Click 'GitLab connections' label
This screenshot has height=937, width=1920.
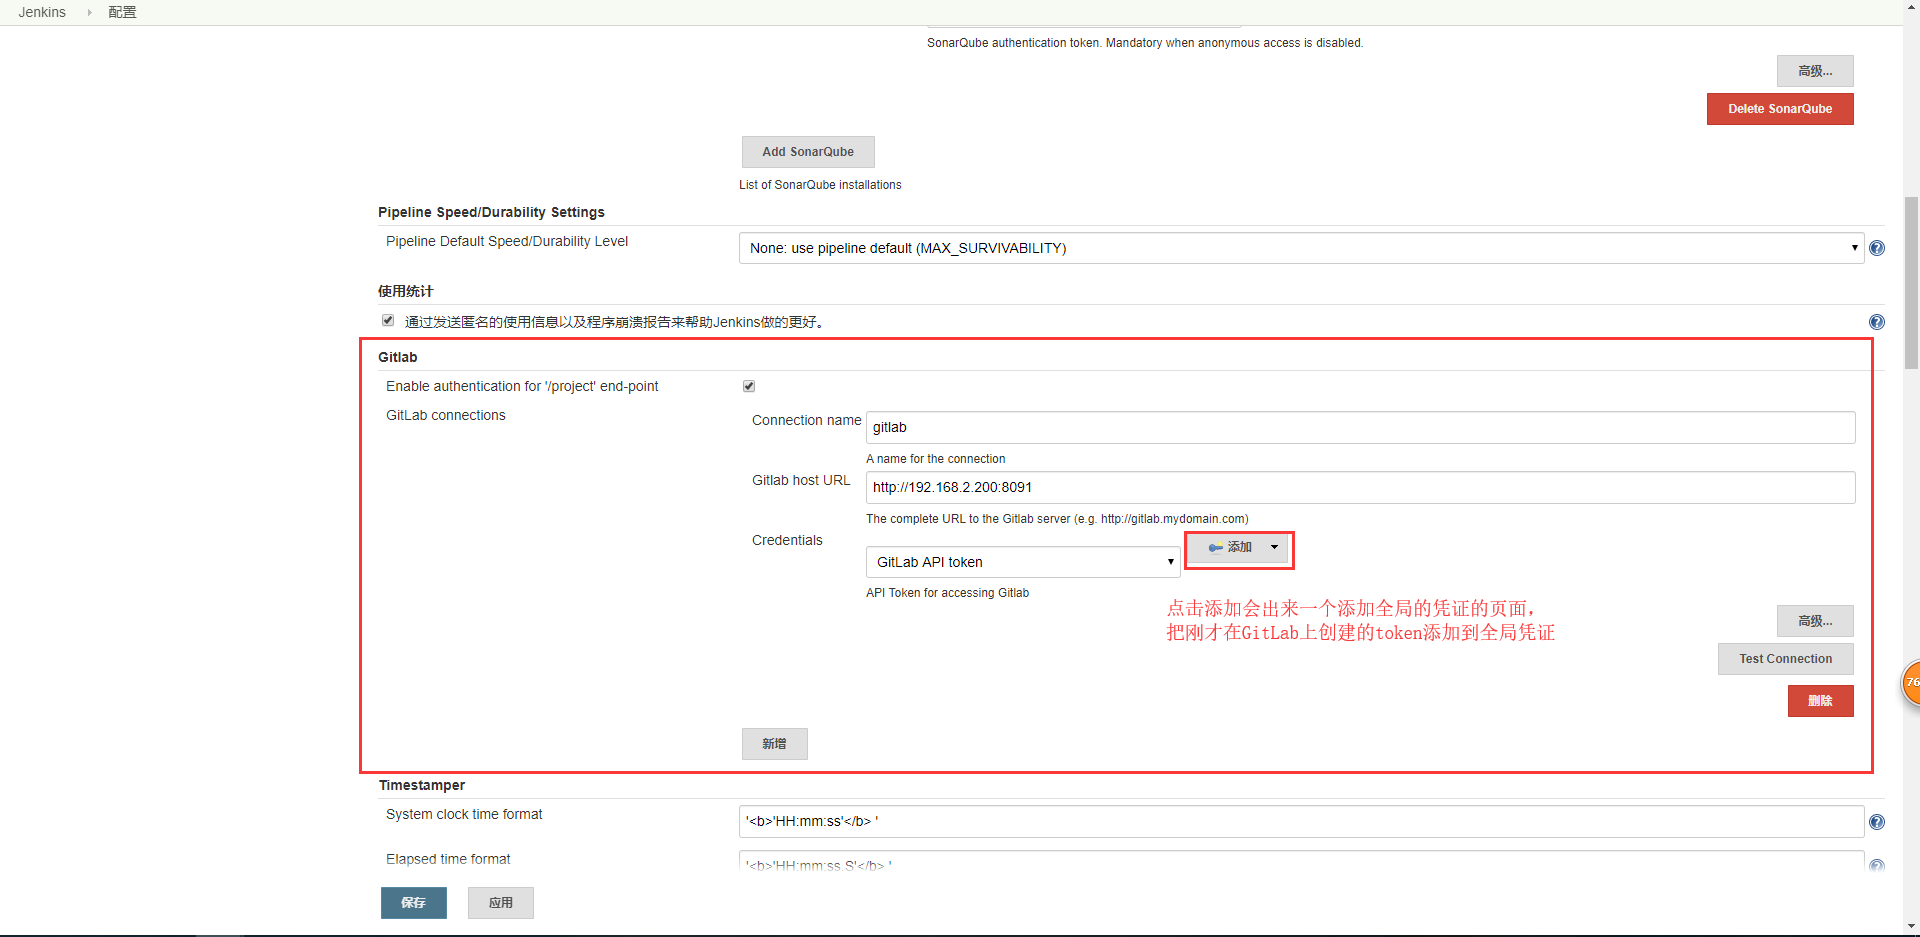(446, 415)
